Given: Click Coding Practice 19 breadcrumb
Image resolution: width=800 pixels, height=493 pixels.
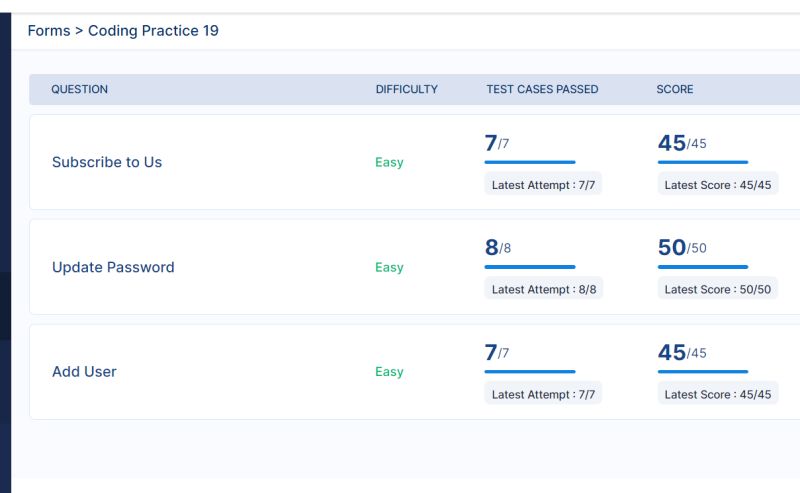Looking at the screenshot, I should pyautogui.click(x=153, y=31).
